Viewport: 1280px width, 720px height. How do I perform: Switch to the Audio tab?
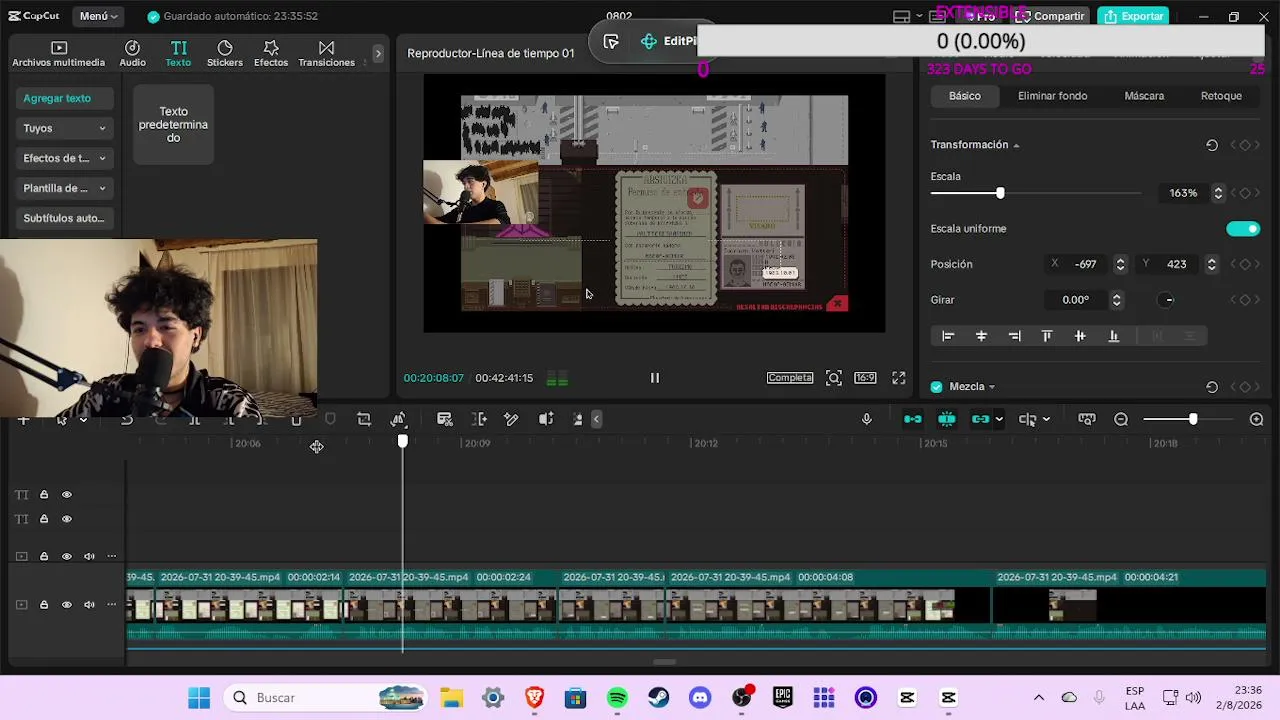coord(132,54)
